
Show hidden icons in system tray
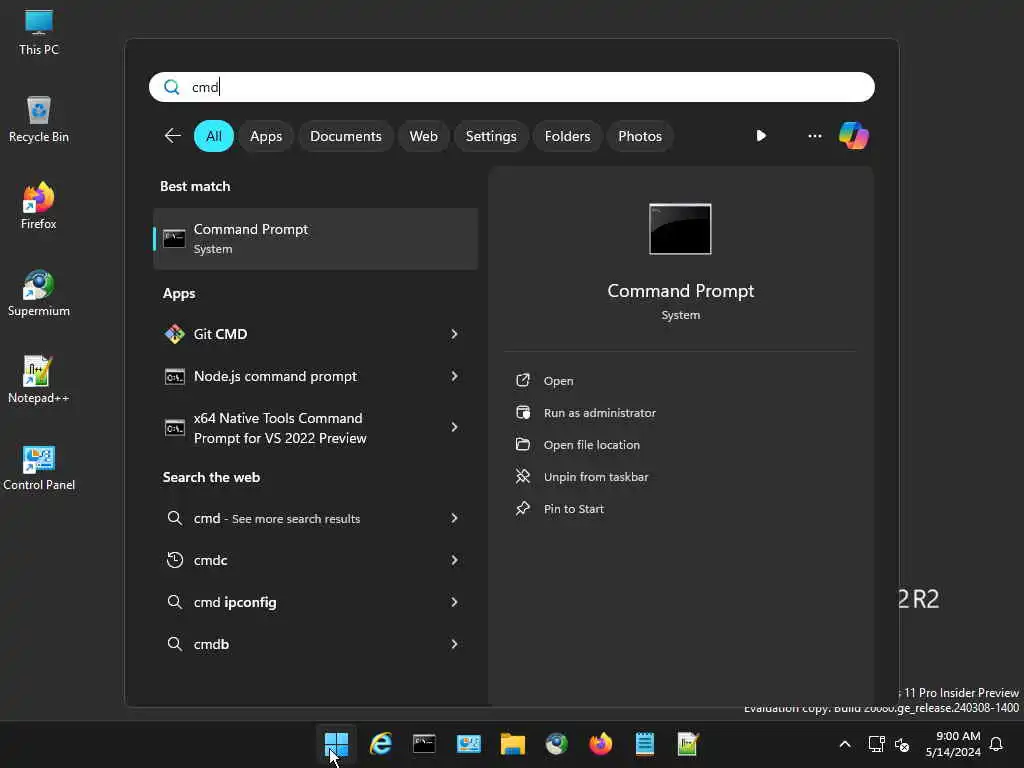point(844,744)
